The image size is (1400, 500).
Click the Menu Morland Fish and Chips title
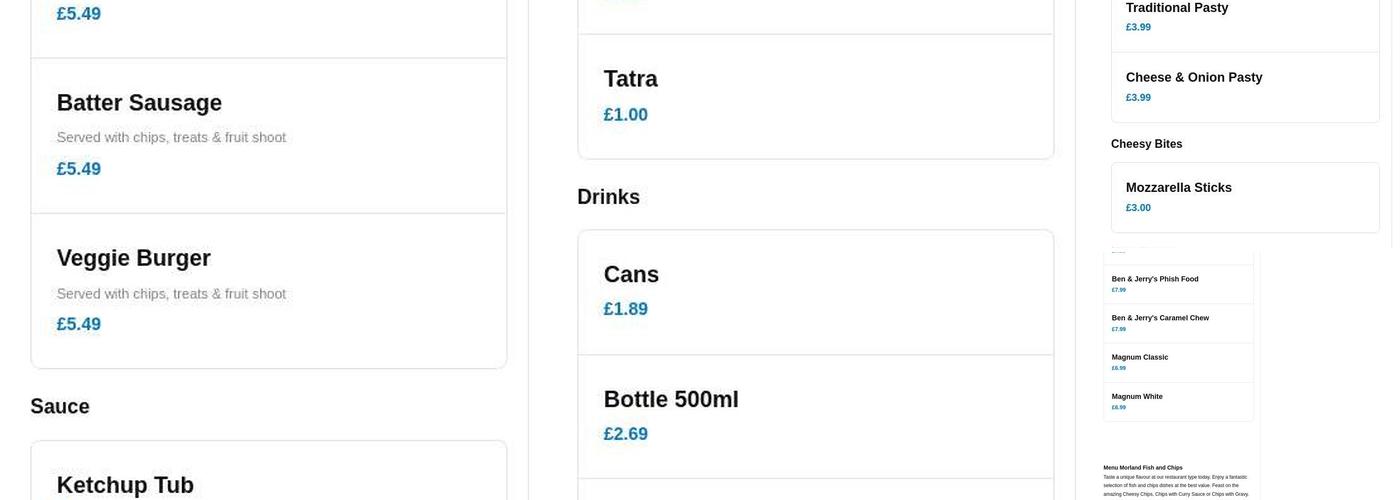pyautogui.click(x=1142, y=467)
